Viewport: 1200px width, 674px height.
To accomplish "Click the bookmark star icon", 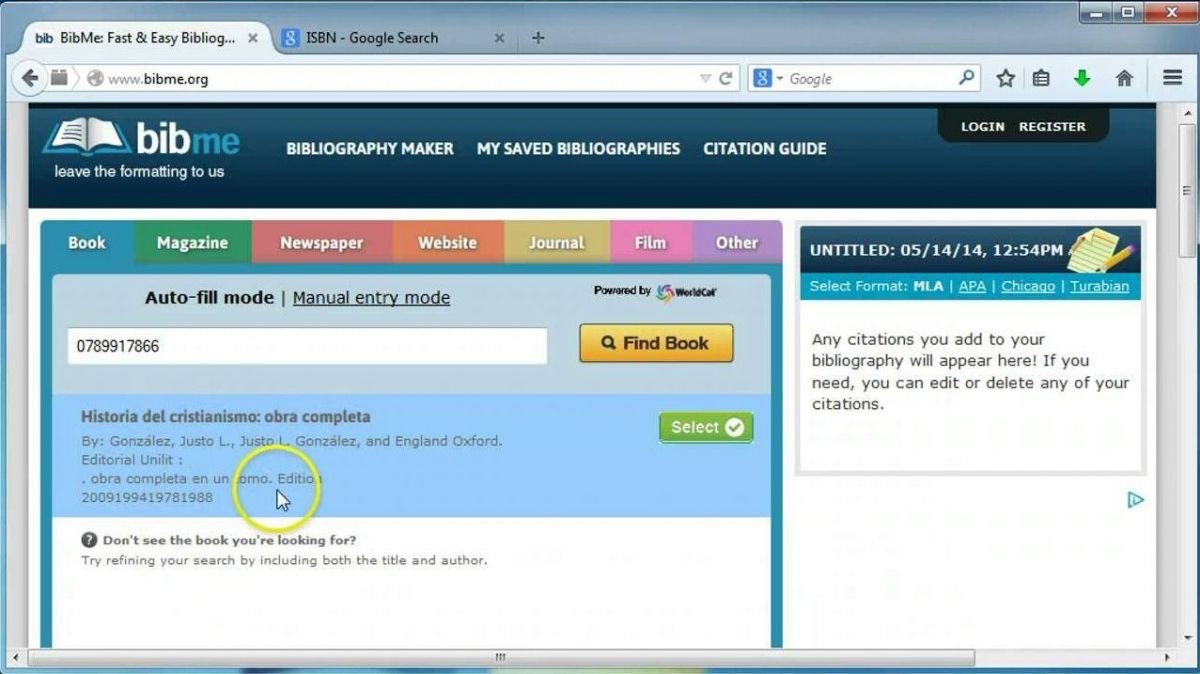I will [1005, 78].
